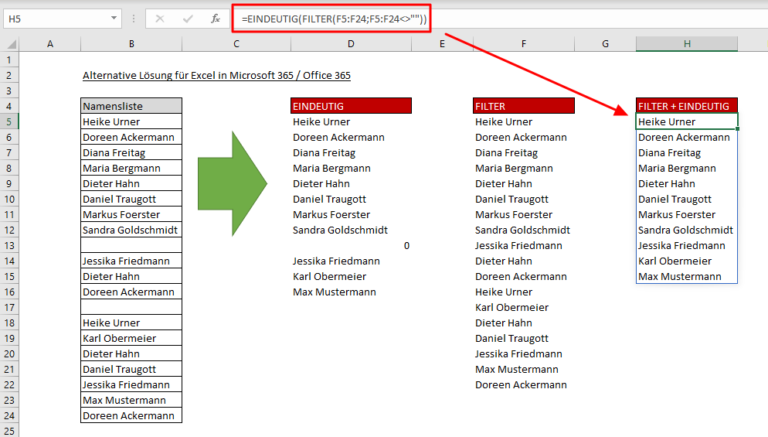Select row header 5
Viewport: 768px width, 437px height.
tap(11, 121)
